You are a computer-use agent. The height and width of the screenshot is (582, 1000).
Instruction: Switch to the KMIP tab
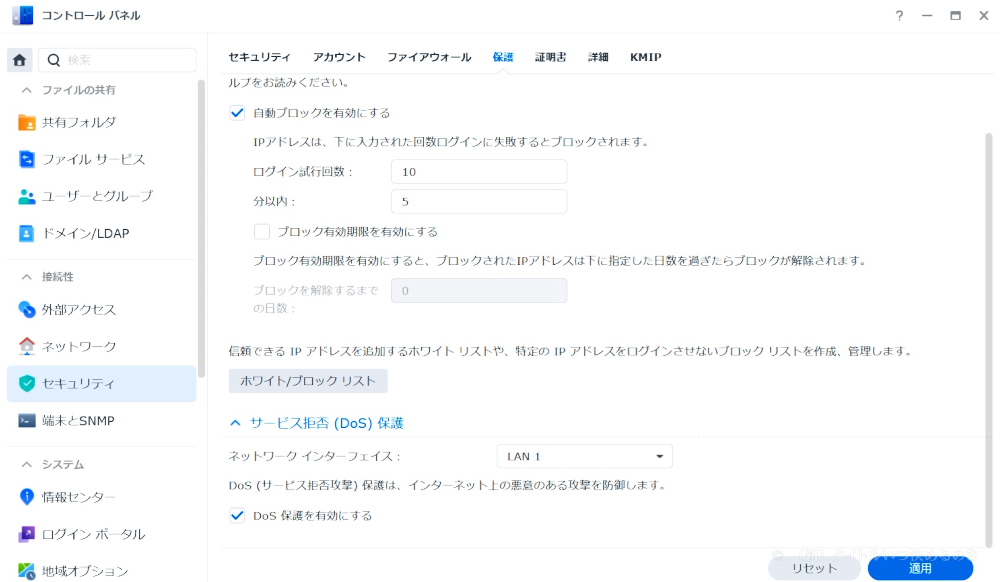645,57
